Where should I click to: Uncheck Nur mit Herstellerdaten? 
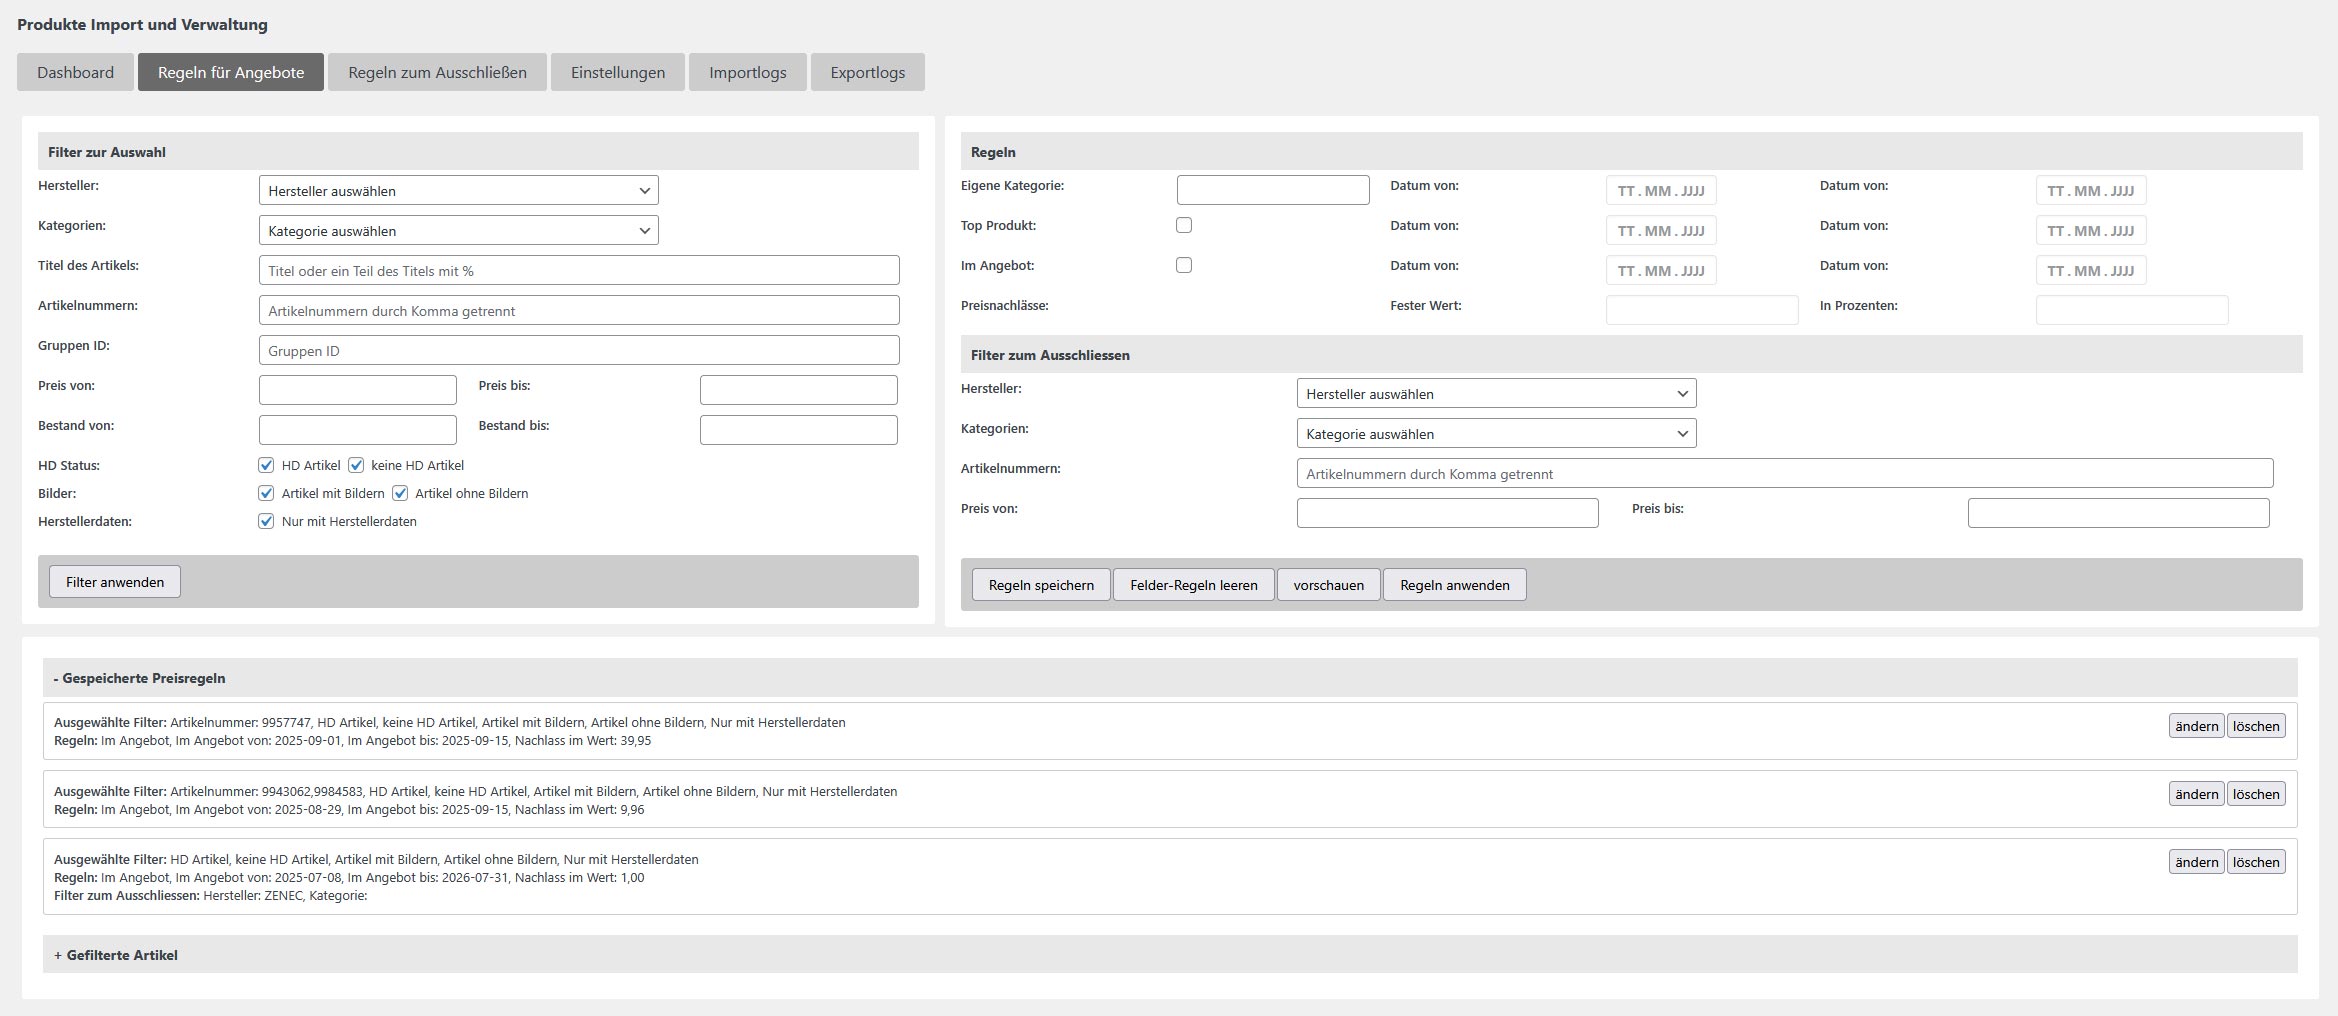[x=266, y=521]
